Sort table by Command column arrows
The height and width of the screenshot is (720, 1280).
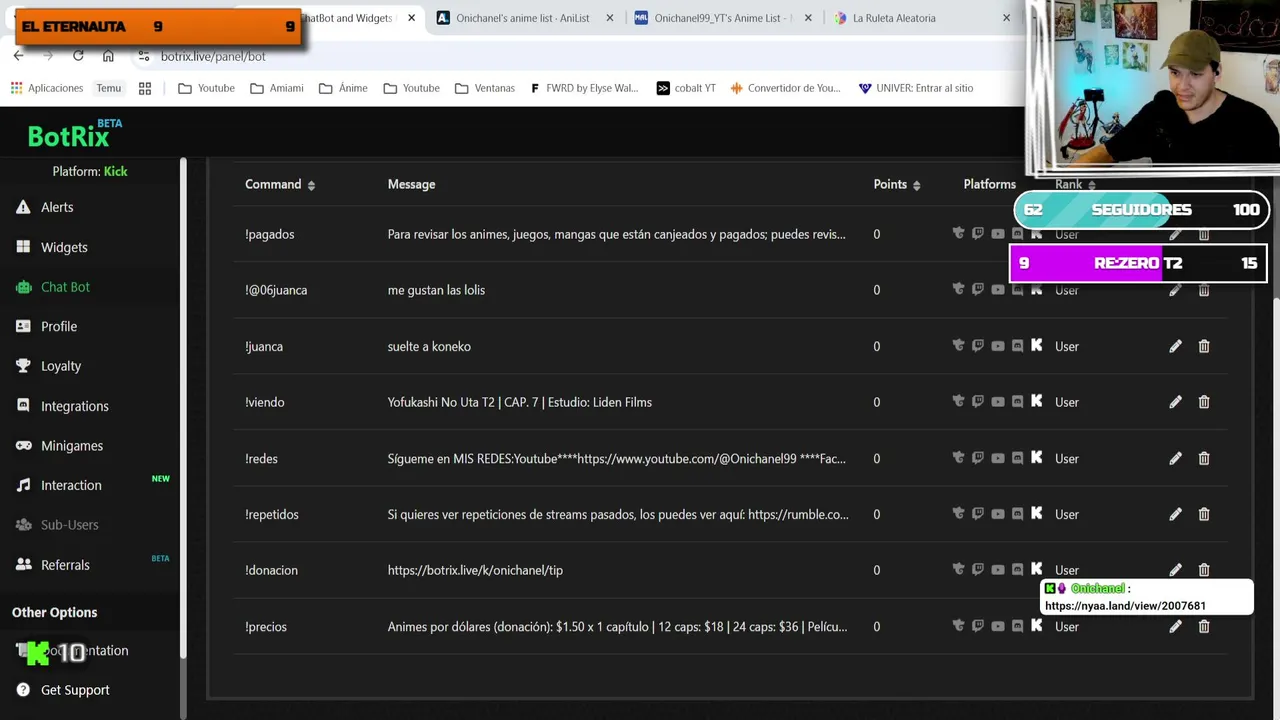pyautogui.click(x=311, y=185)
